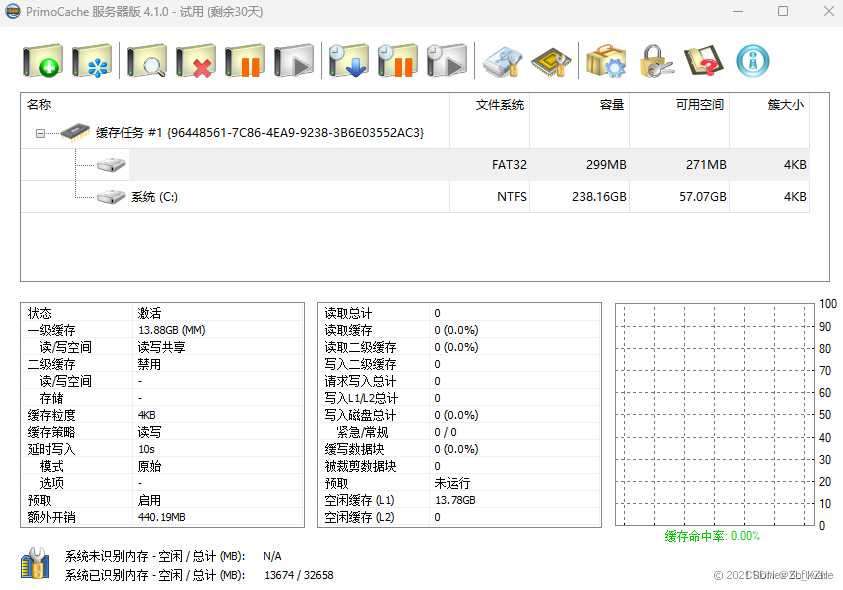Viewport: 843px width, 590px height.
Task: Click the 文件系统 column header
Action: click(x=489, y=104)
